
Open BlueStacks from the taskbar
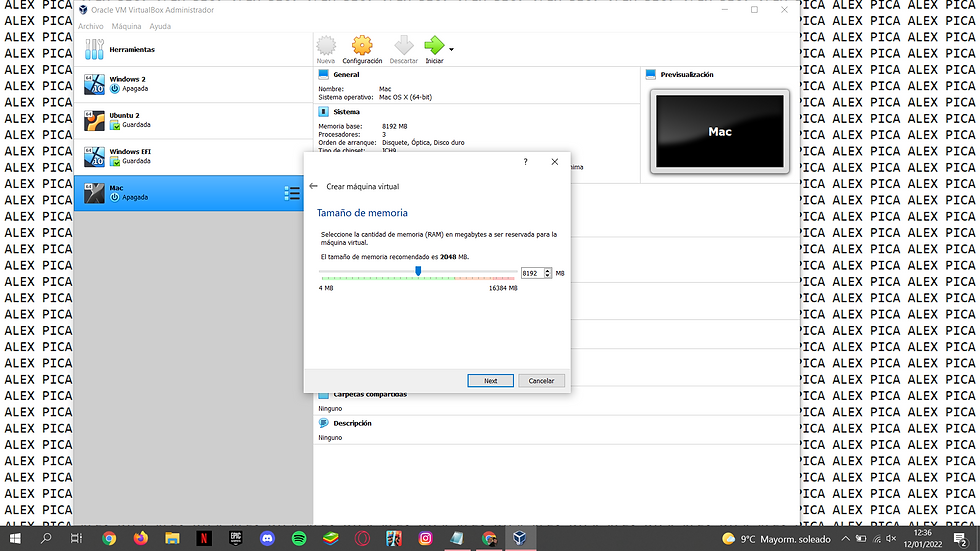point(331,539)
